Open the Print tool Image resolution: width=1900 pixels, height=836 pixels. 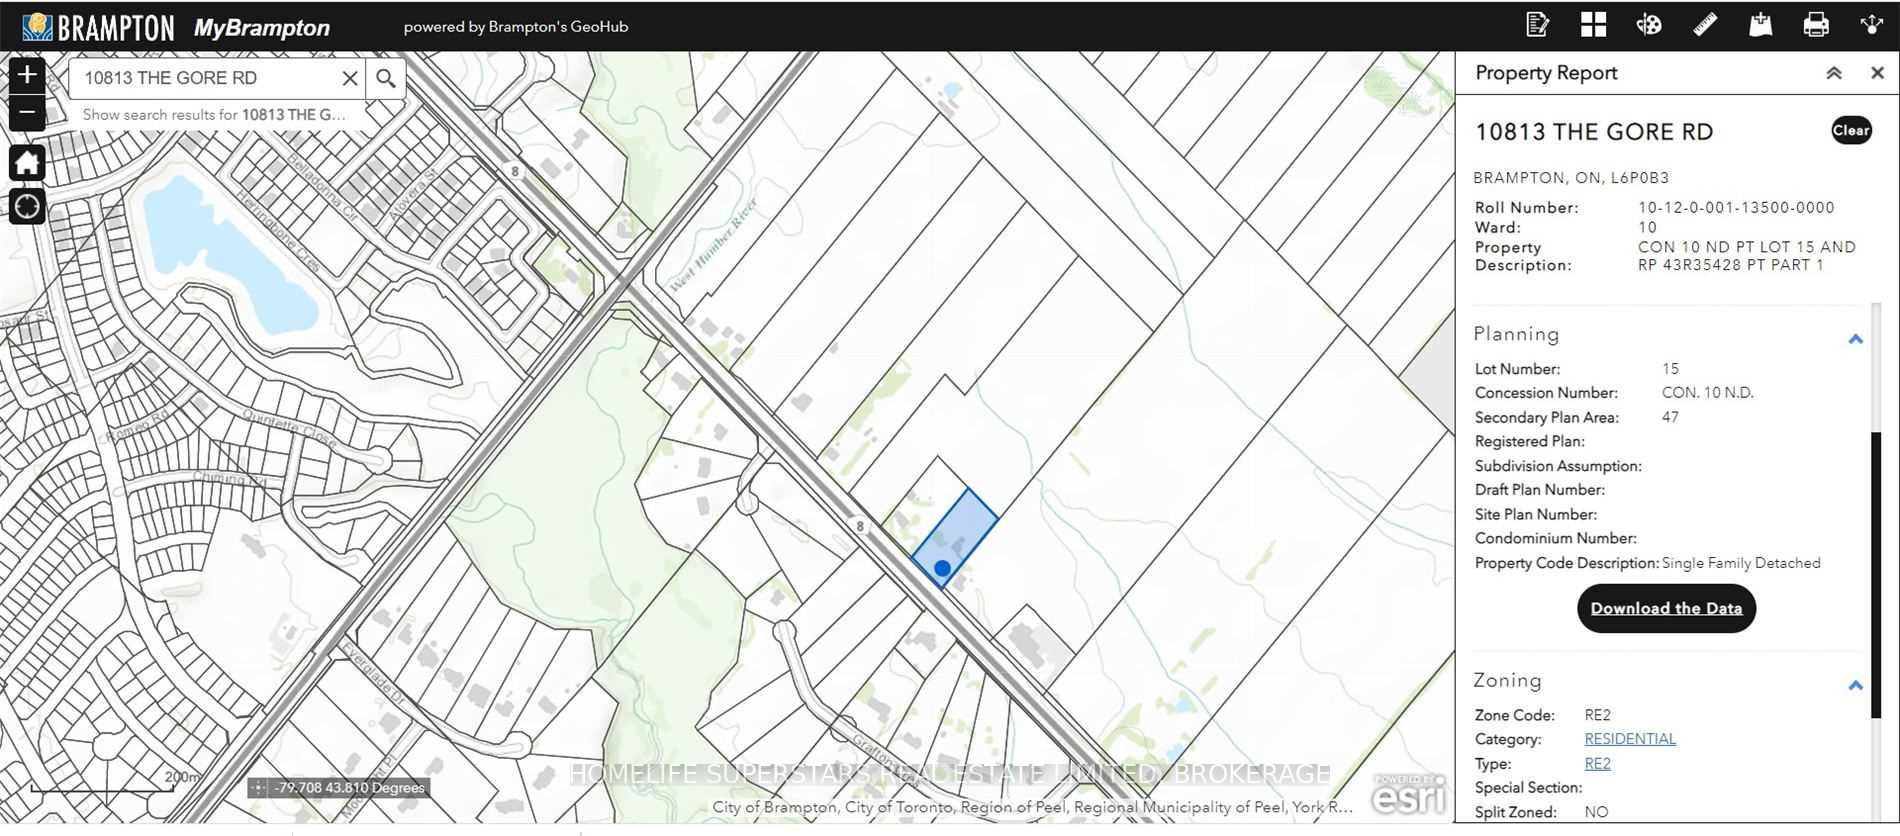pos(1816,25)
